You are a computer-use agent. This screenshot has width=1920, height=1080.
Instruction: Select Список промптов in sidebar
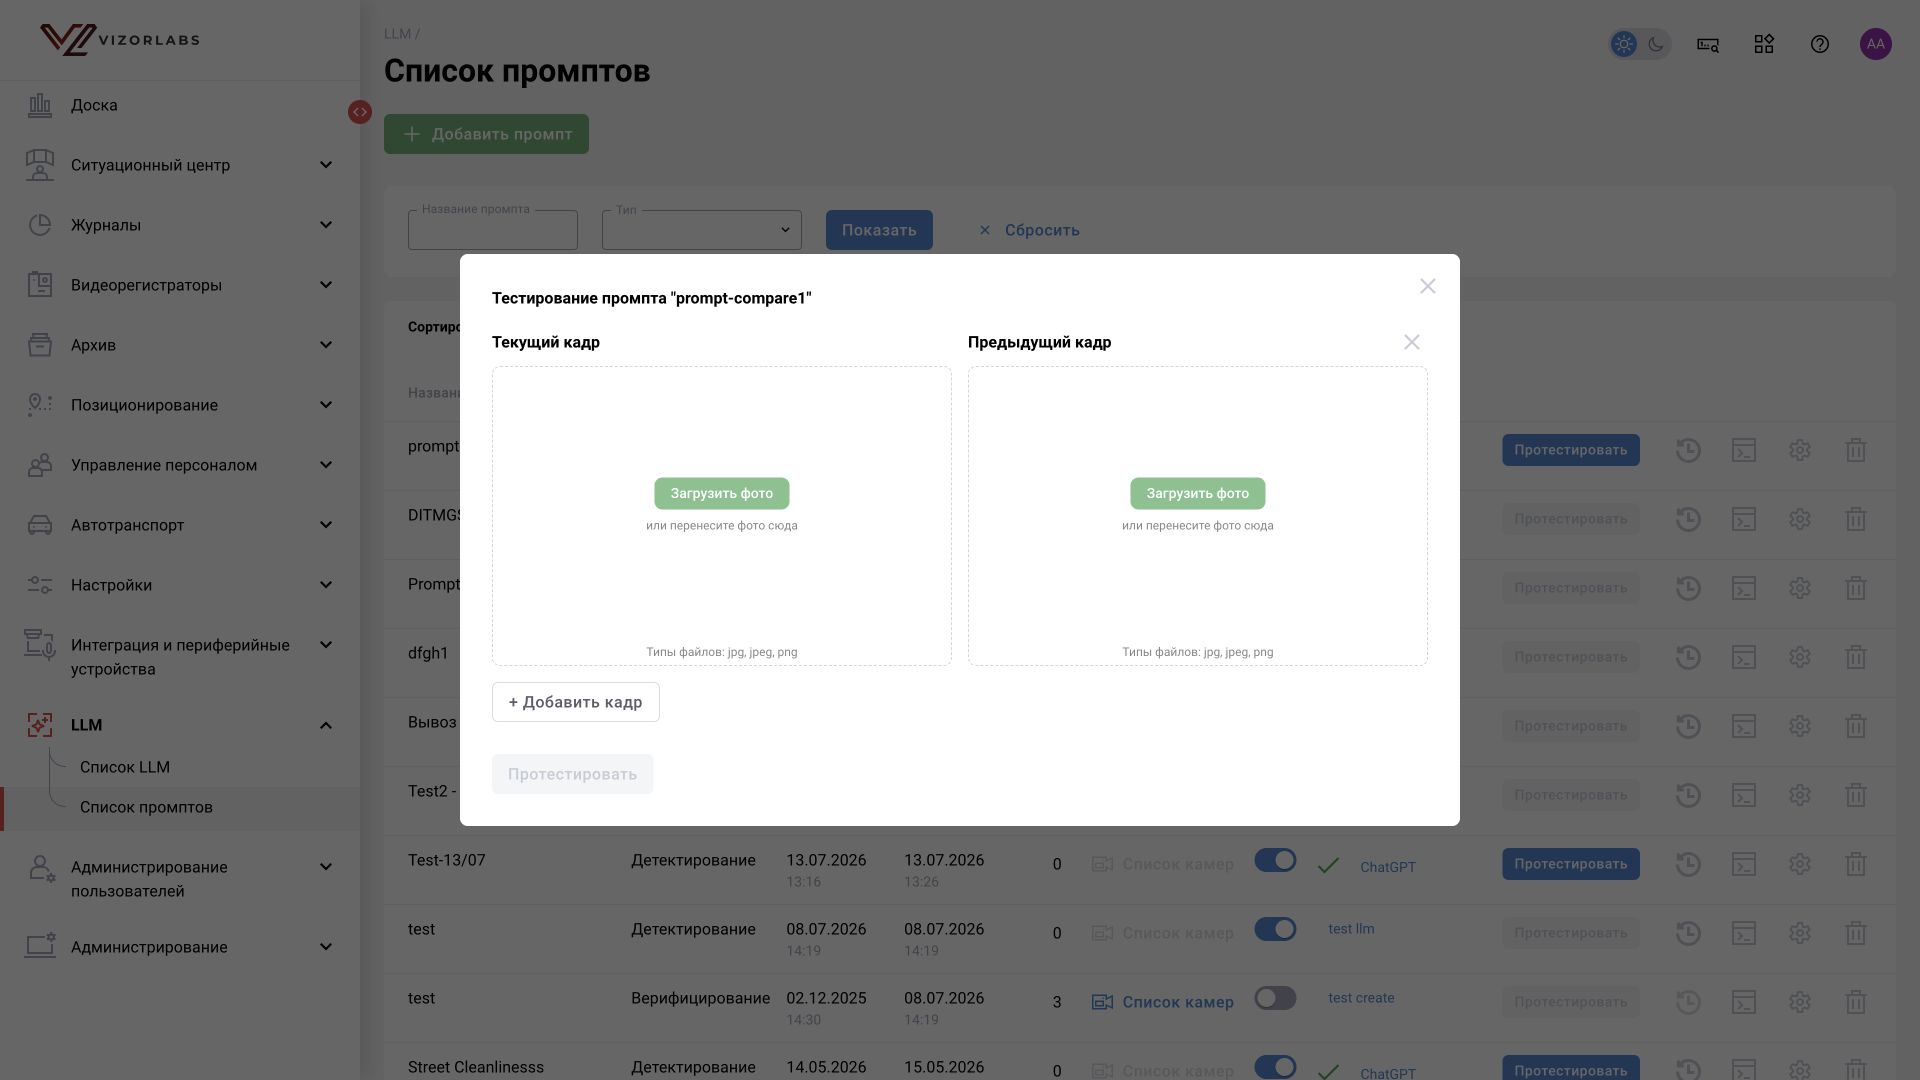(x=146, y=807)
